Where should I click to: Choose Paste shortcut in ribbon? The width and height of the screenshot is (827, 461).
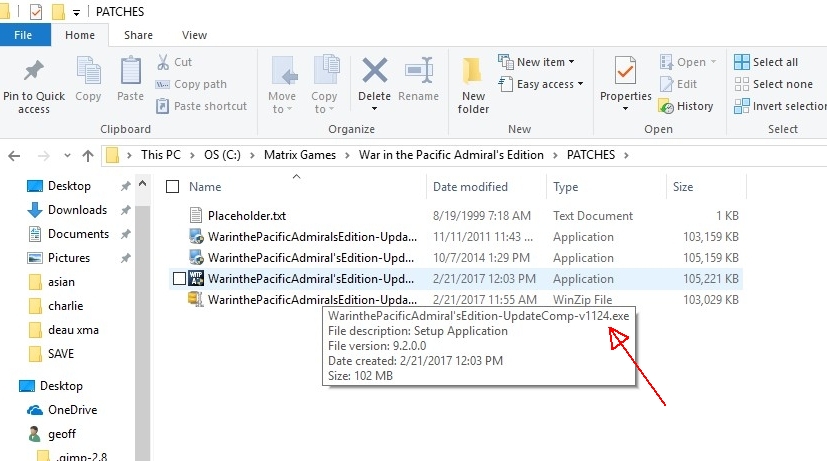pos(201,106)
